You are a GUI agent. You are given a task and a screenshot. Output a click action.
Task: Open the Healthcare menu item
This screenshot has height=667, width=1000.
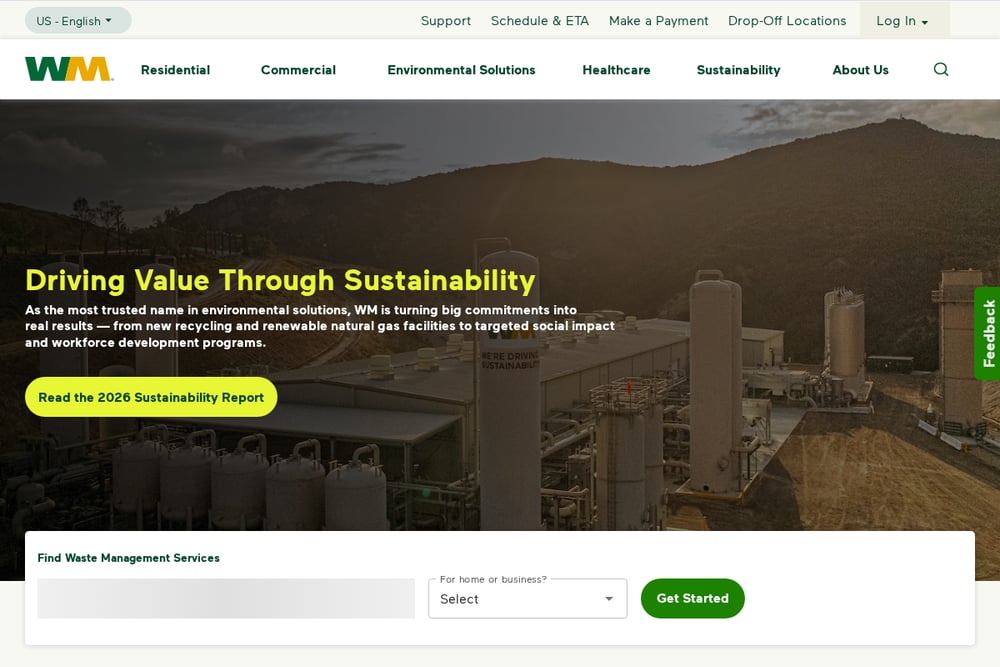click(616, 70)
